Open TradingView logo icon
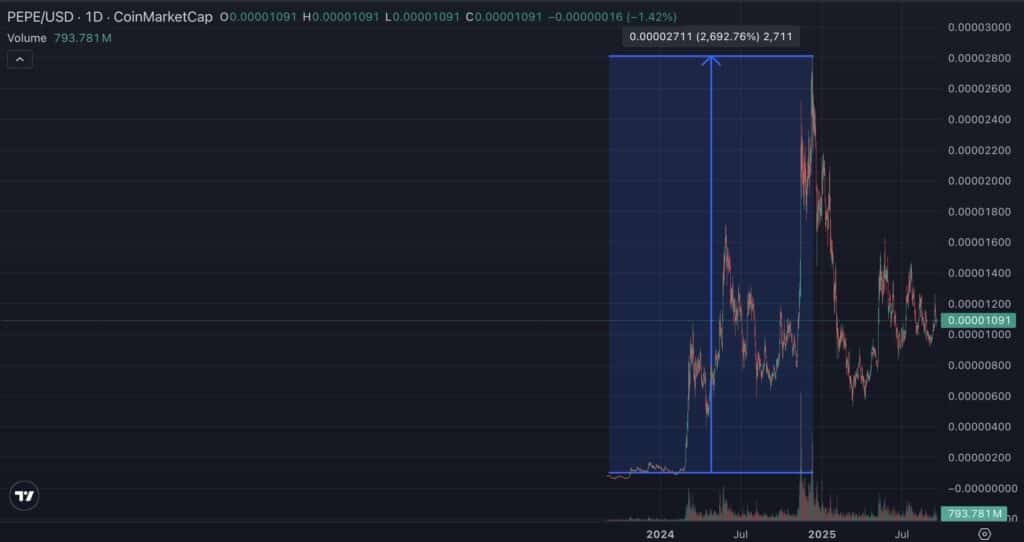Image resolution: width=1024 pixels, height=542 pixels. (24, 496)
